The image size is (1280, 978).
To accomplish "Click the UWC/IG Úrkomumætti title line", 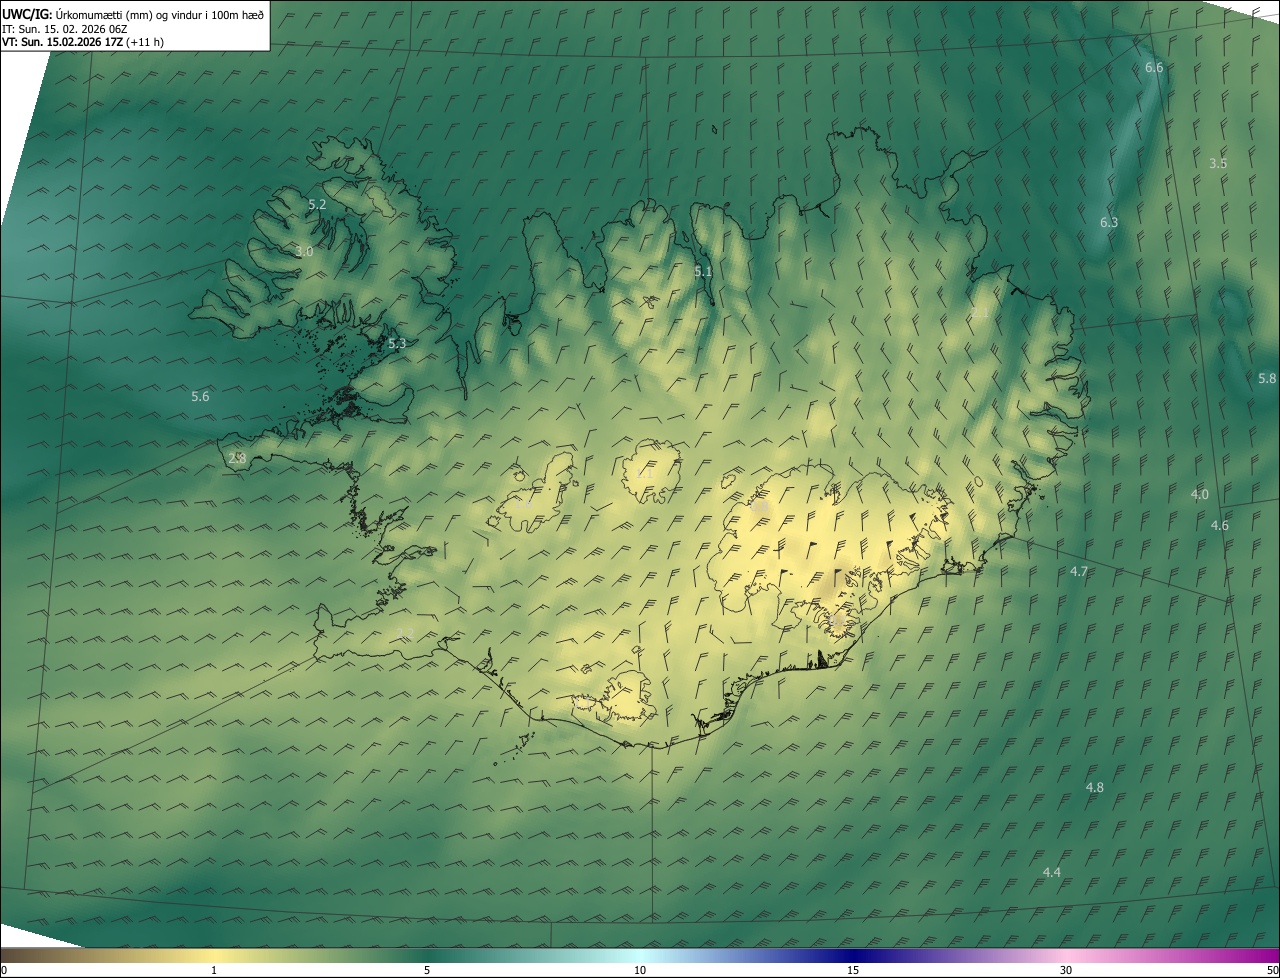I will pyautogui.click(x=133, y=14).
